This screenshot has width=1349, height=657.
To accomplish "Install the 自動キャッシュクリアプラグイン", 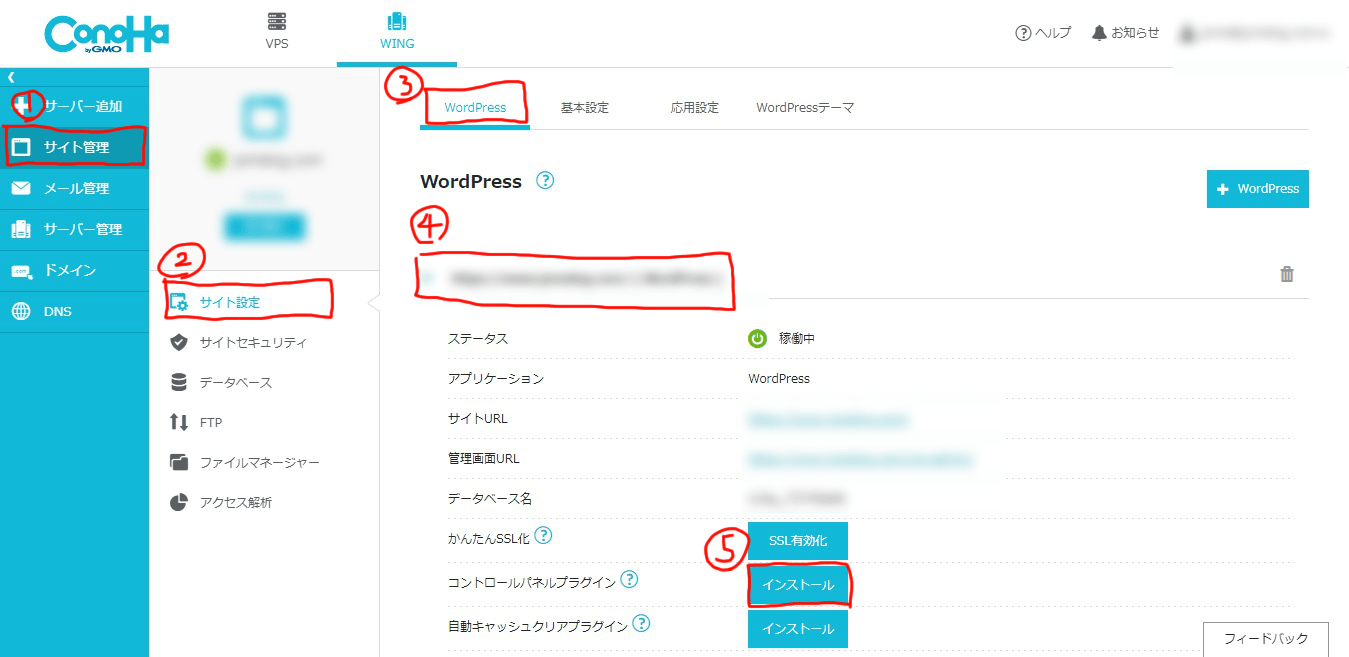I will pyautogui.click(x=797, y=629).
